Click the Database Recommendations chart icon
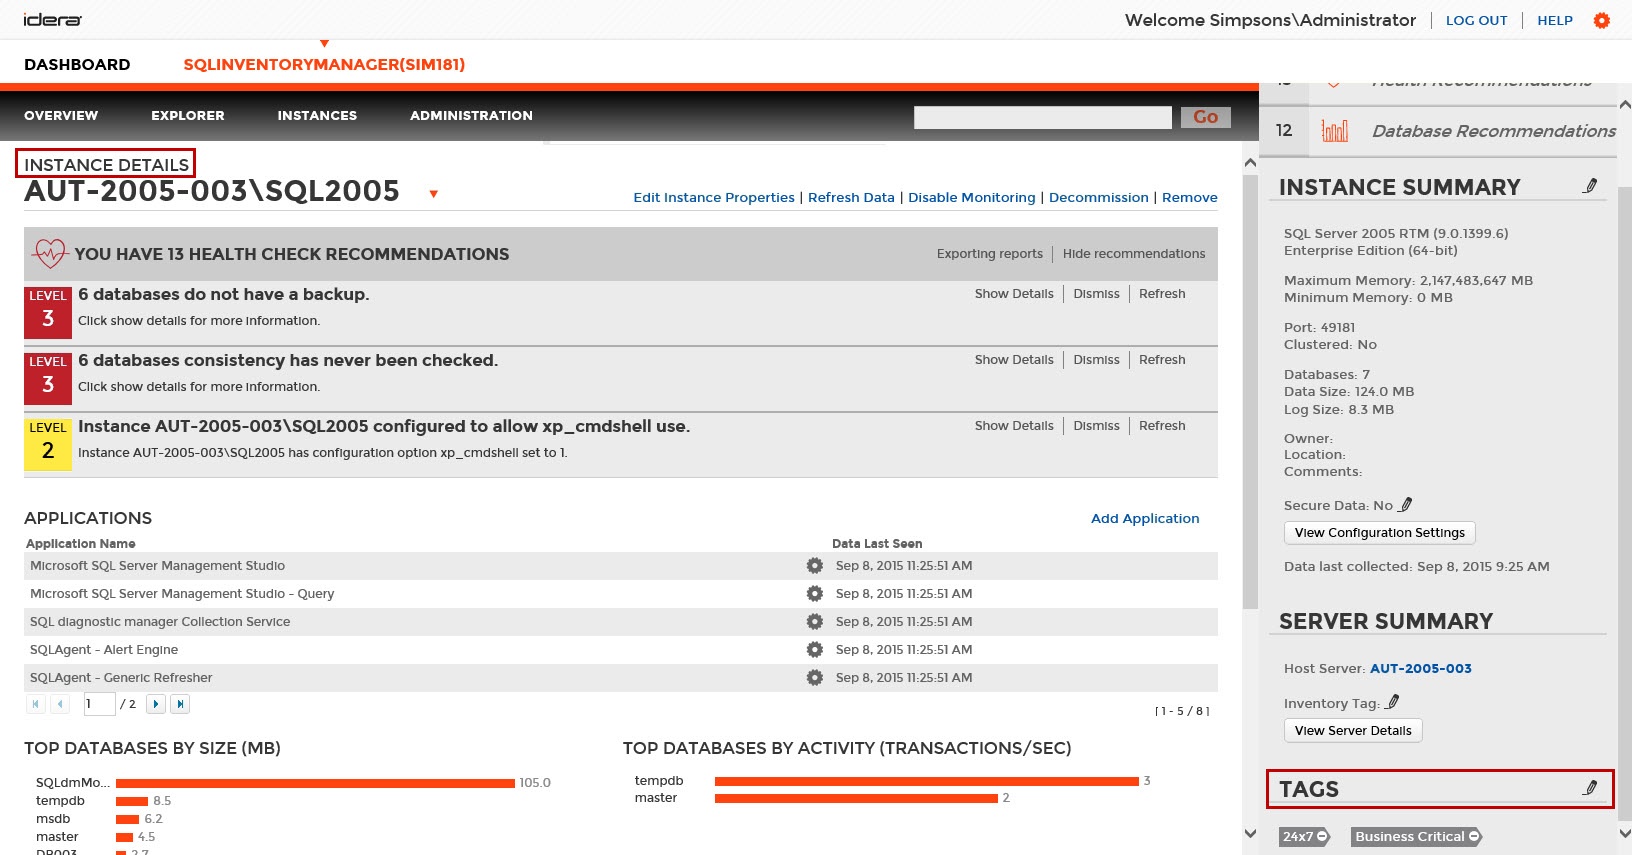 [1335, 131]
